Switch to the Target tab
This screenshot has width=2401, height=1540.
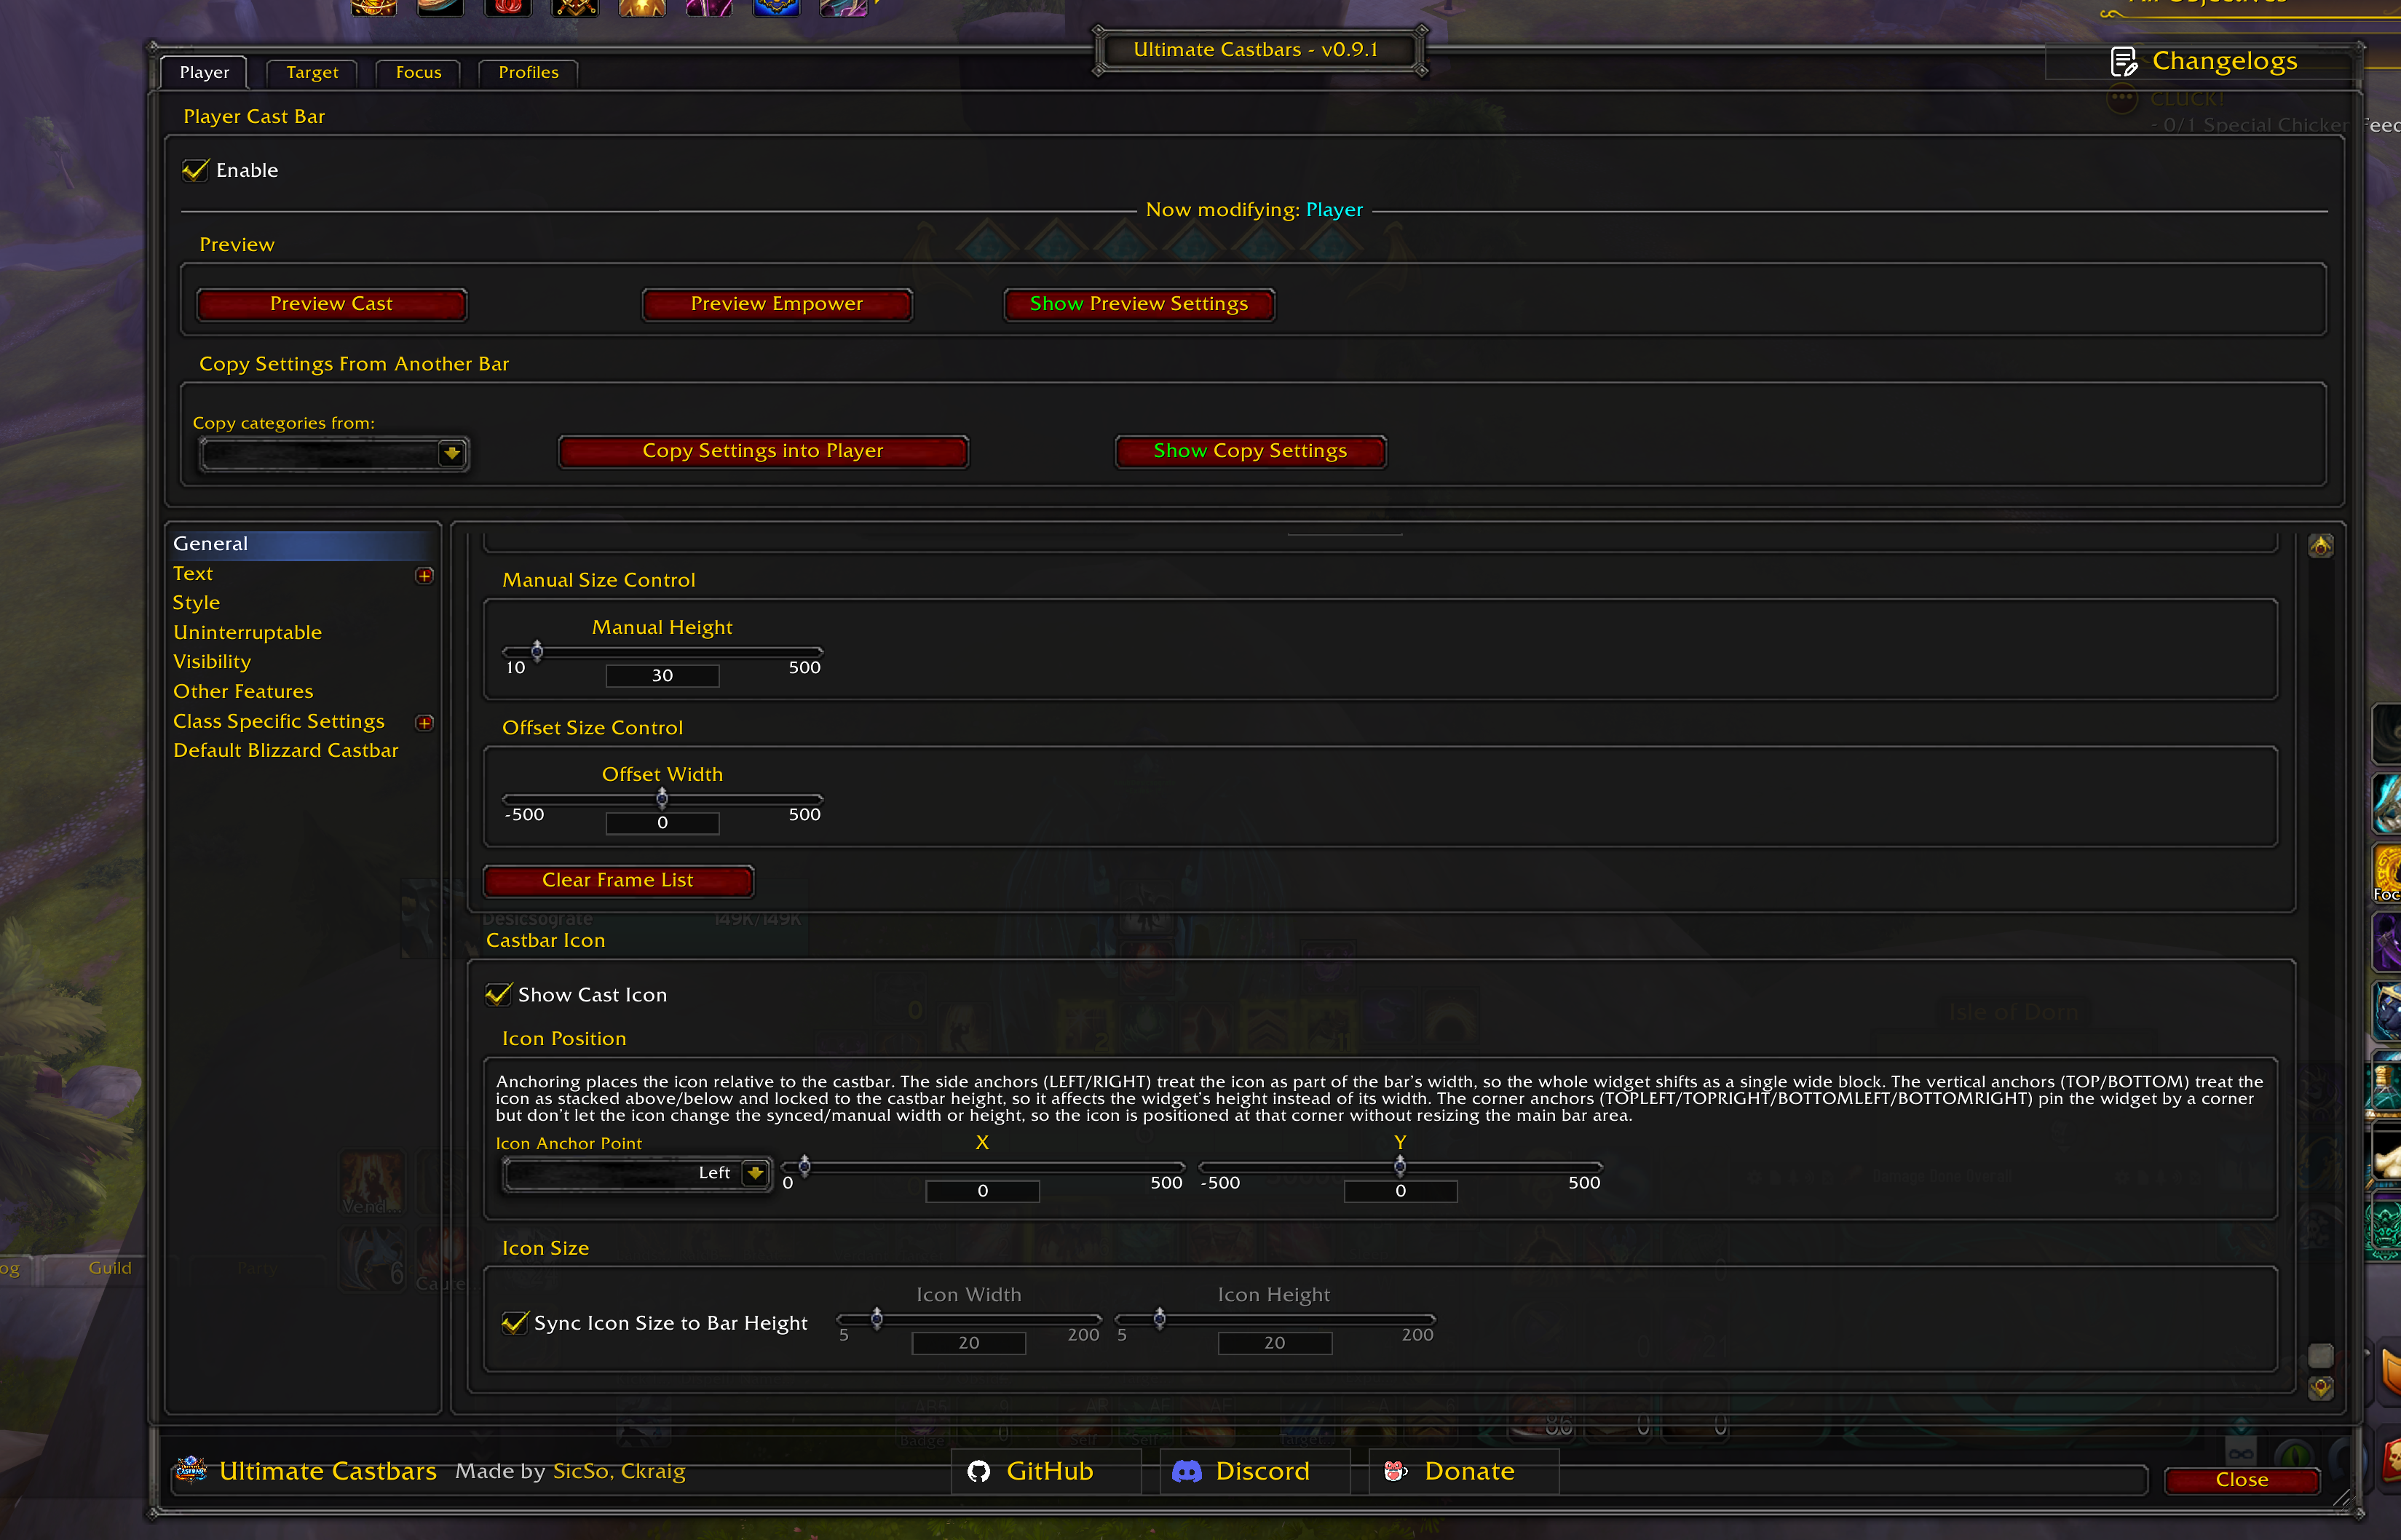[312, 72]
